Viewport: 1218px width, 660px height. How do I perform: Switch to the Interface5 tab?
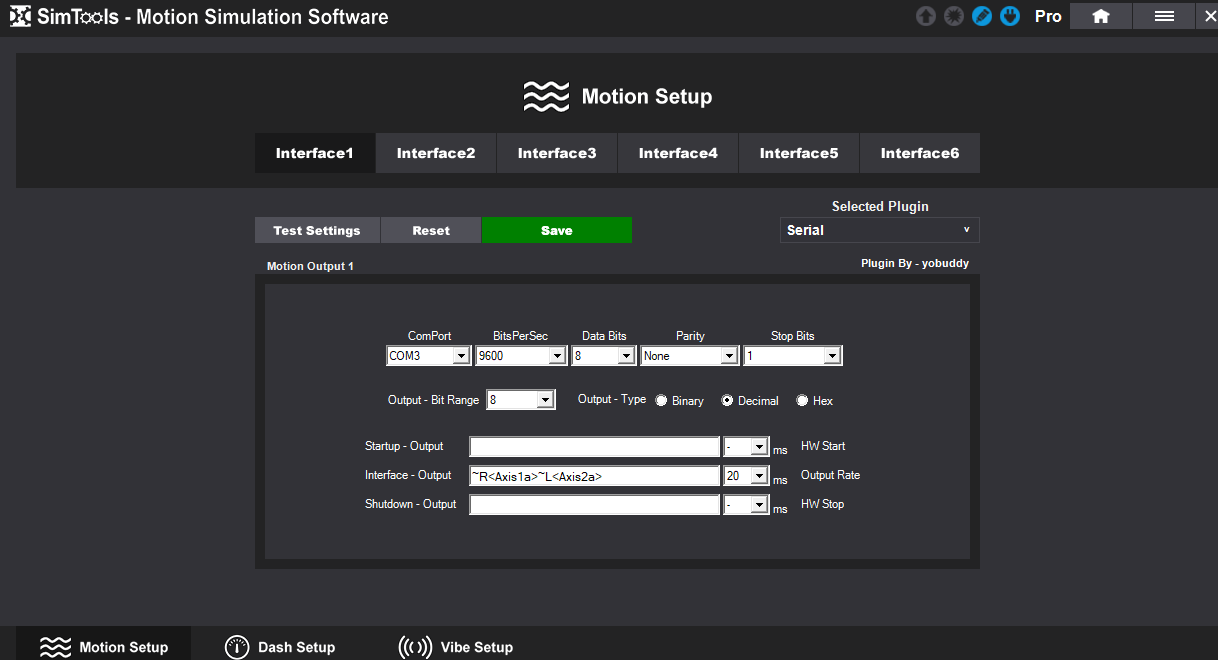(799, 153)
